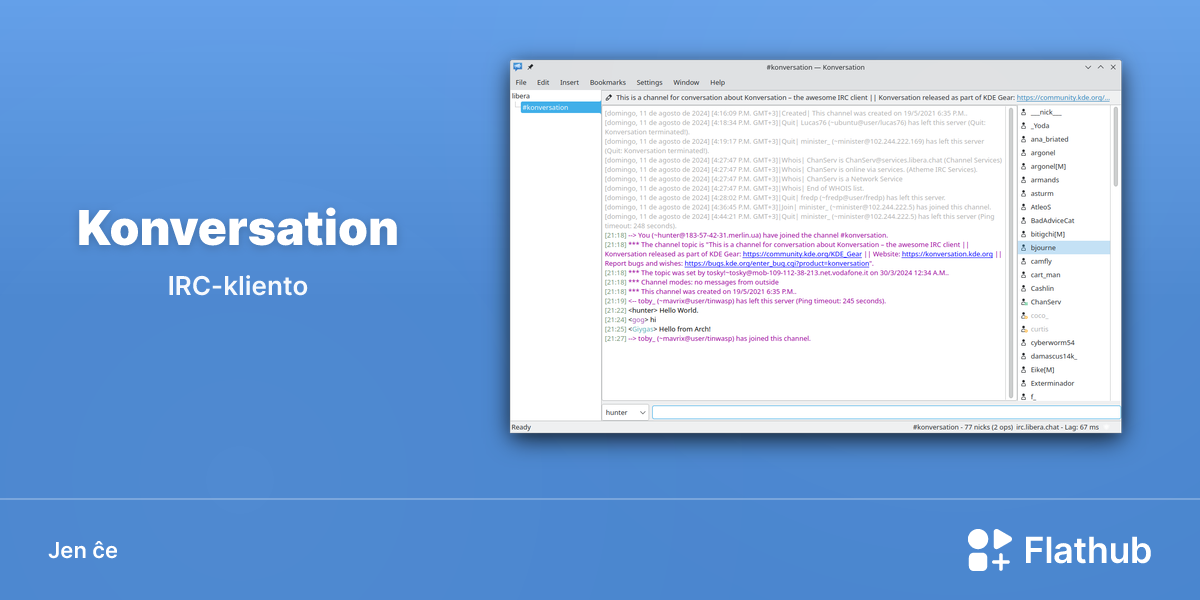
Task: Click the user icon beside Cashlin
Action: 1023,288
